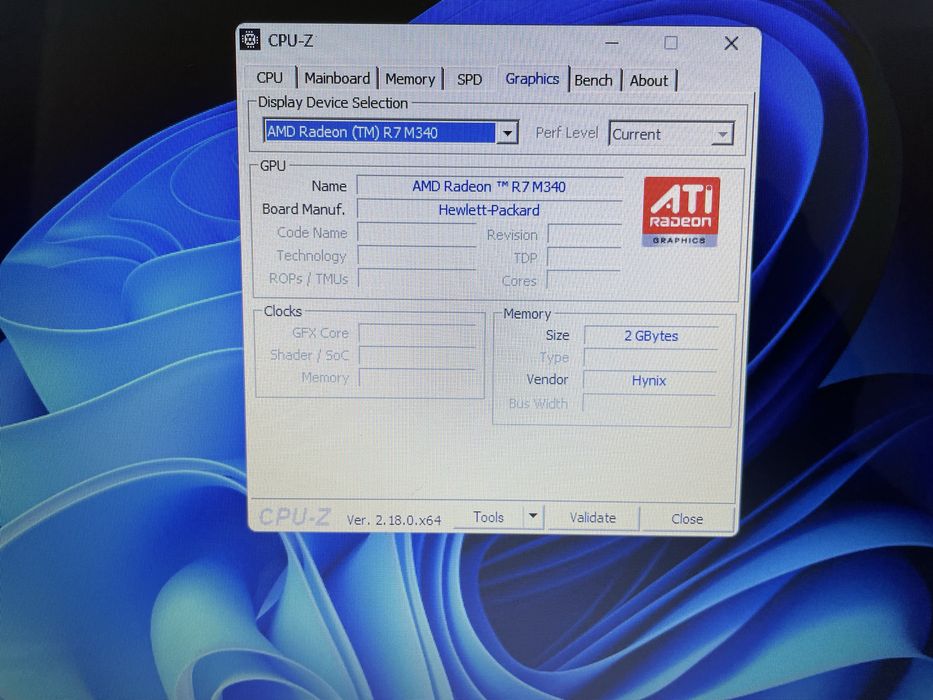Click the empty memory Type field
Image resolution: width=933 pixels, height=700 pixels.
(x=650, y=358)
